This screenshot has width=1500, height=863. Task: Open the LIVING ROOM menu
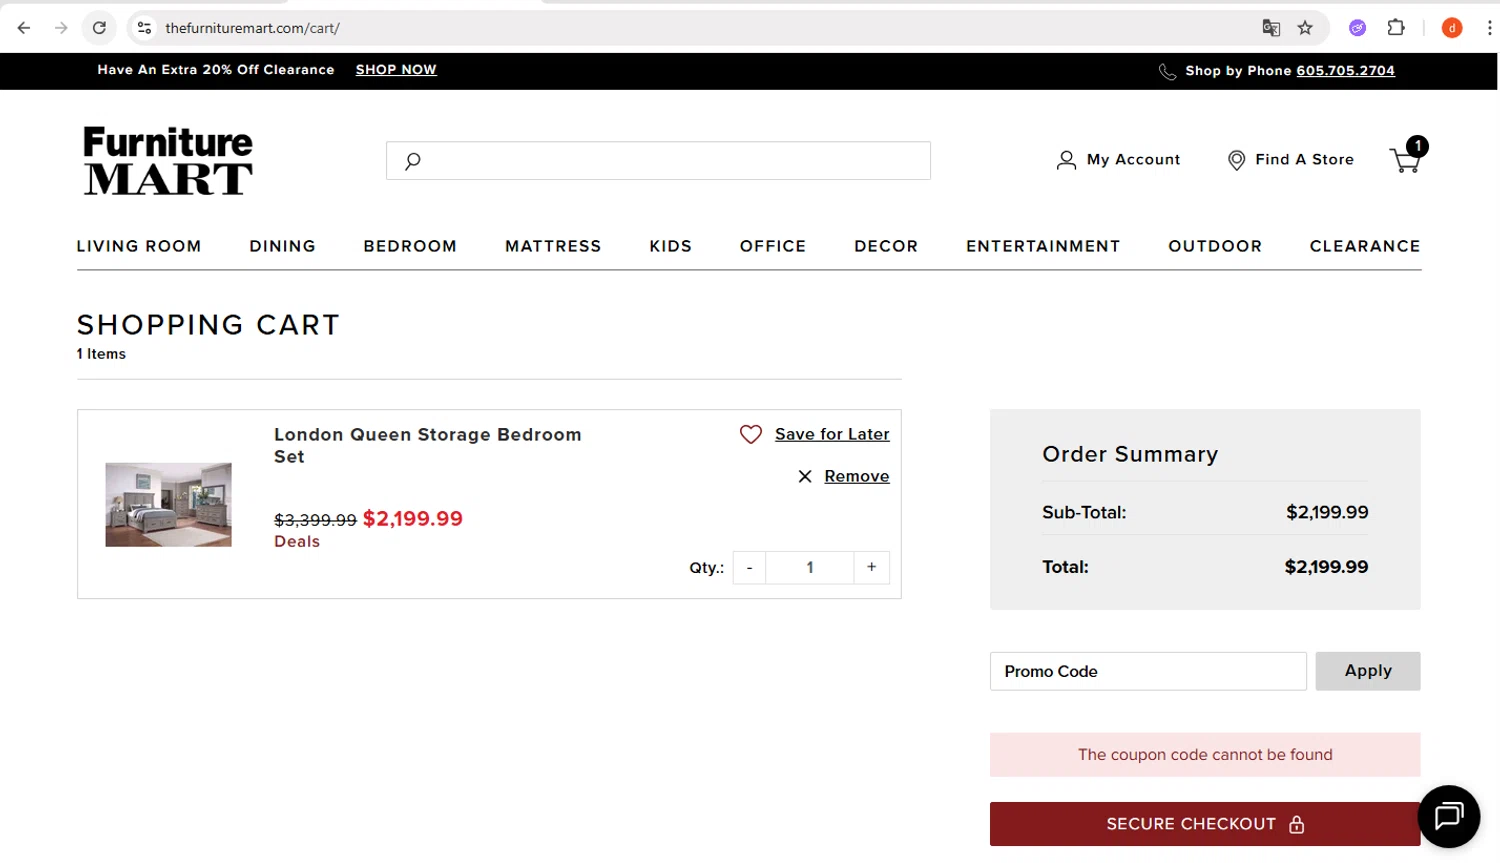click(x=139, y=246)
